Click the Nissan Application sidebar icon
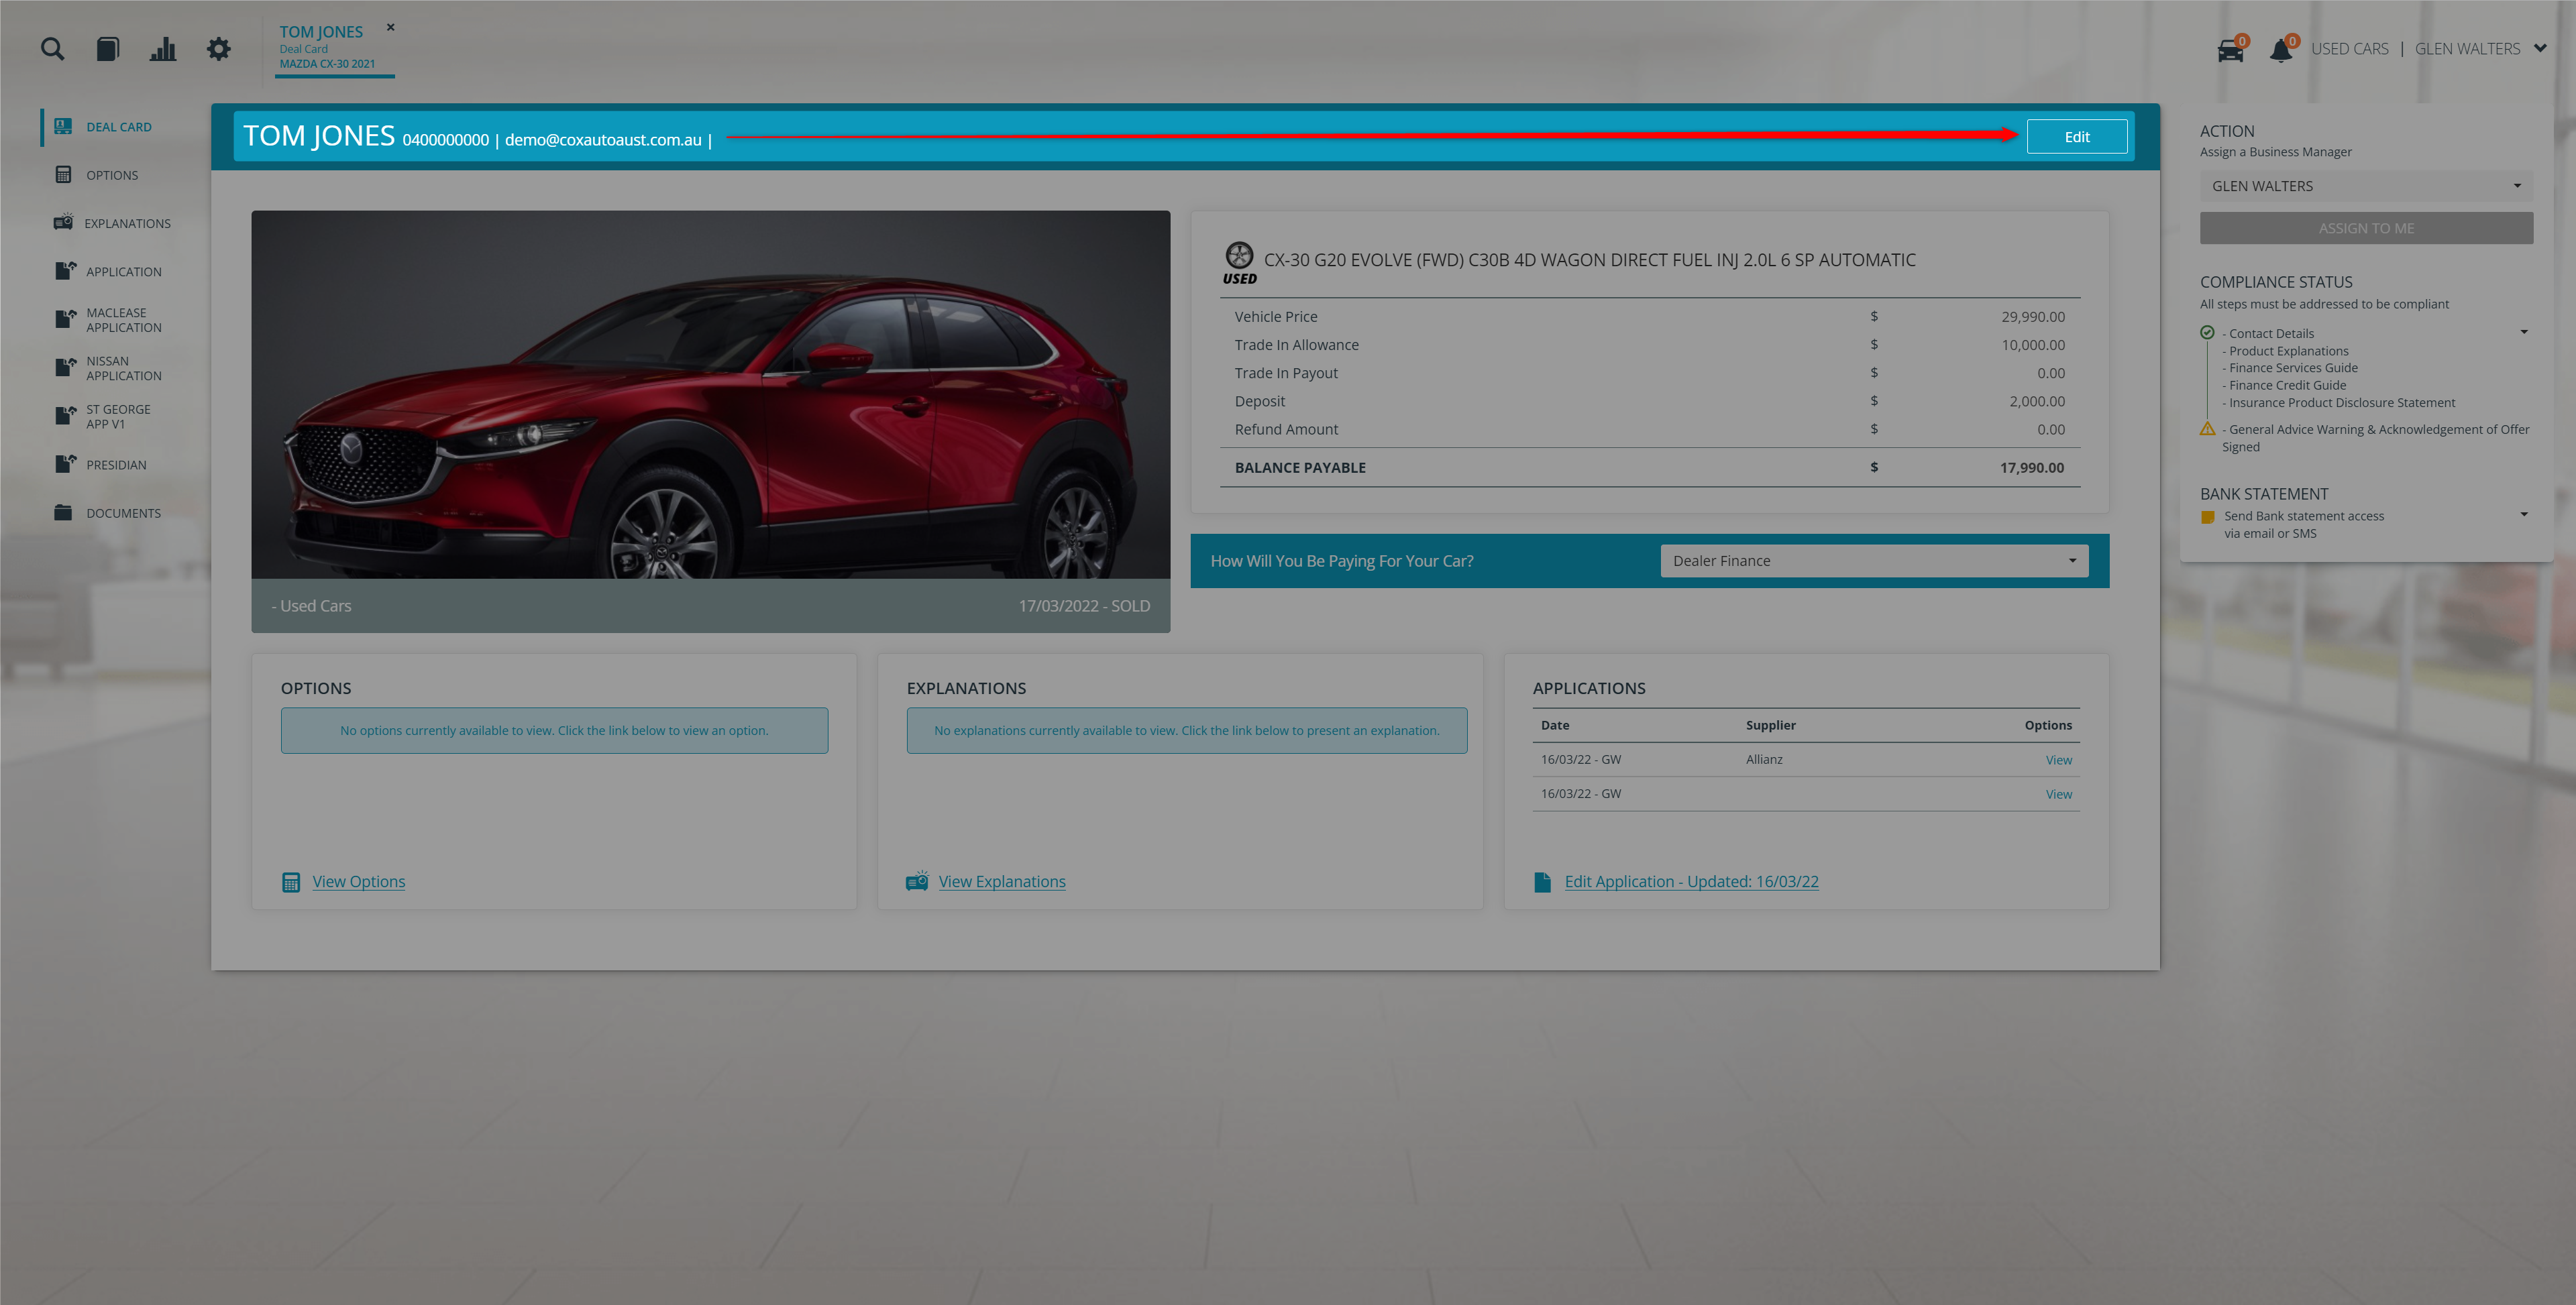Image resolution: width=2576 pixels, height=1305 pixels. tap(65, 367)
